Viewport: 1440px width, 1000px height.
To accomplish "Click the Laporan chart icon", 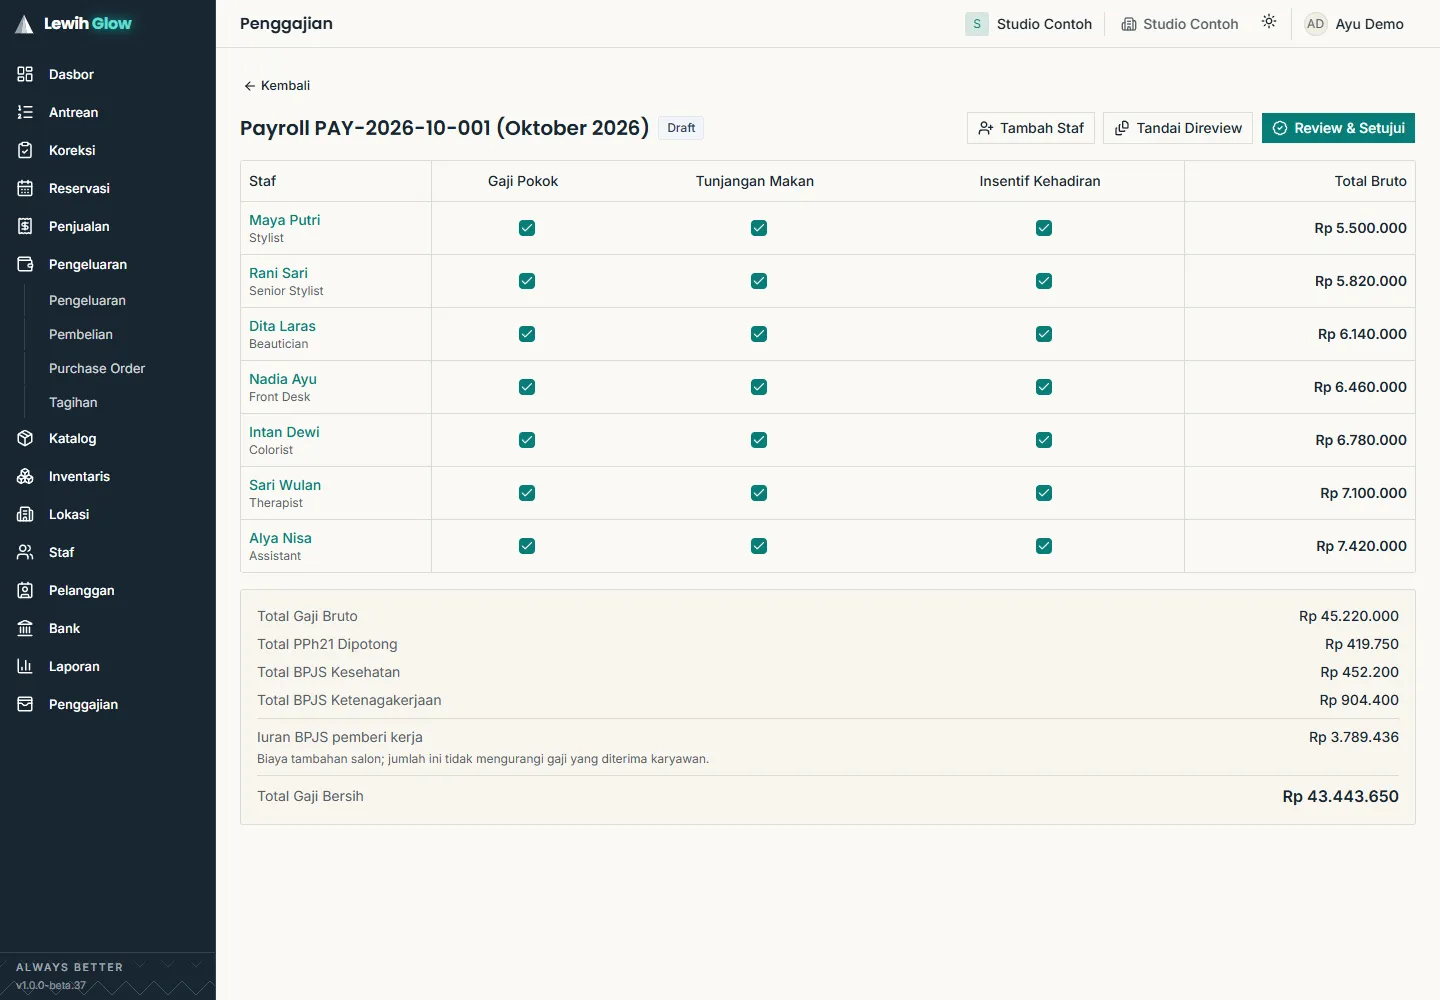I will (25, 666).
